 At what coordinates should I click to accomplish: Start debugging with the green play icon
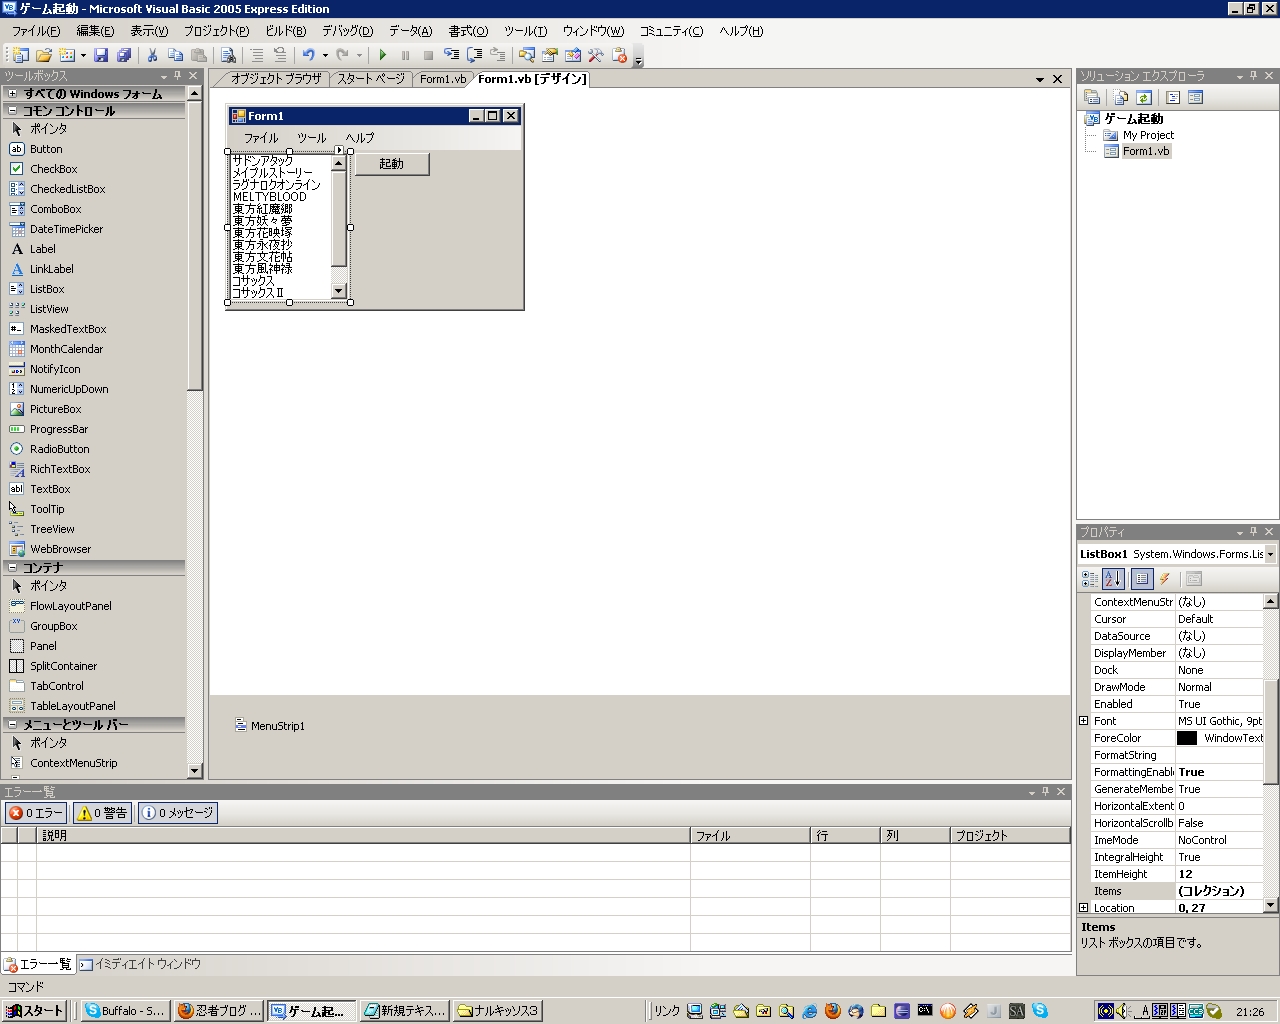pos(382,55)
